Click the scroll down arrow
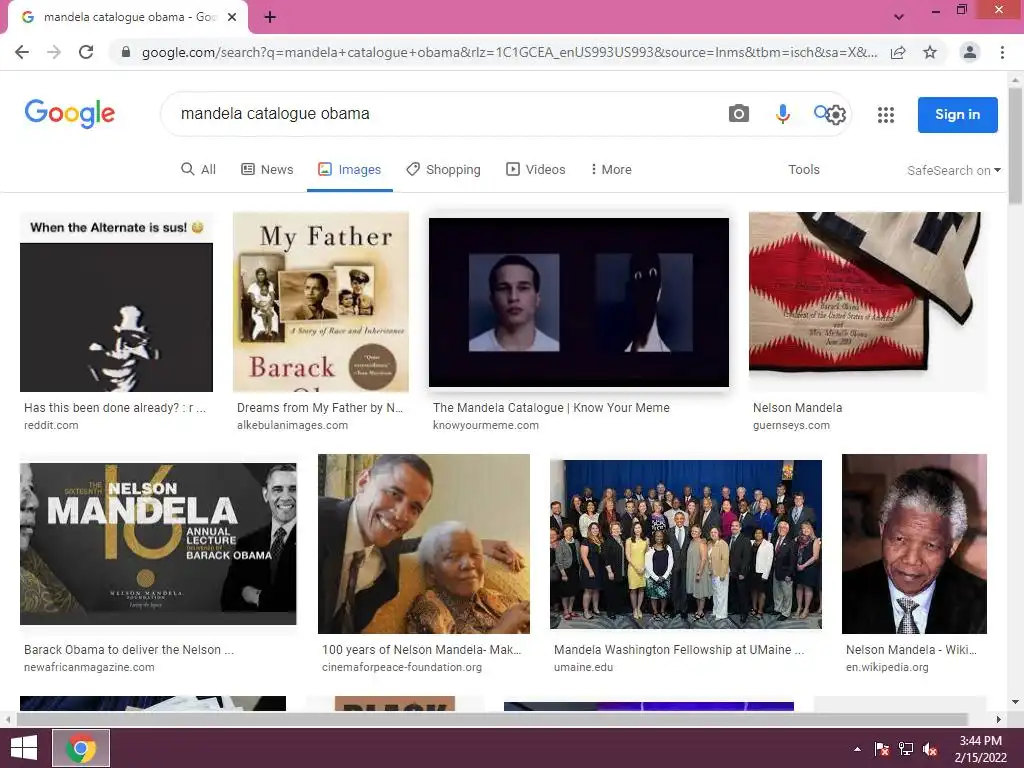This screenshot has width=1024, height=768. 1015,702
